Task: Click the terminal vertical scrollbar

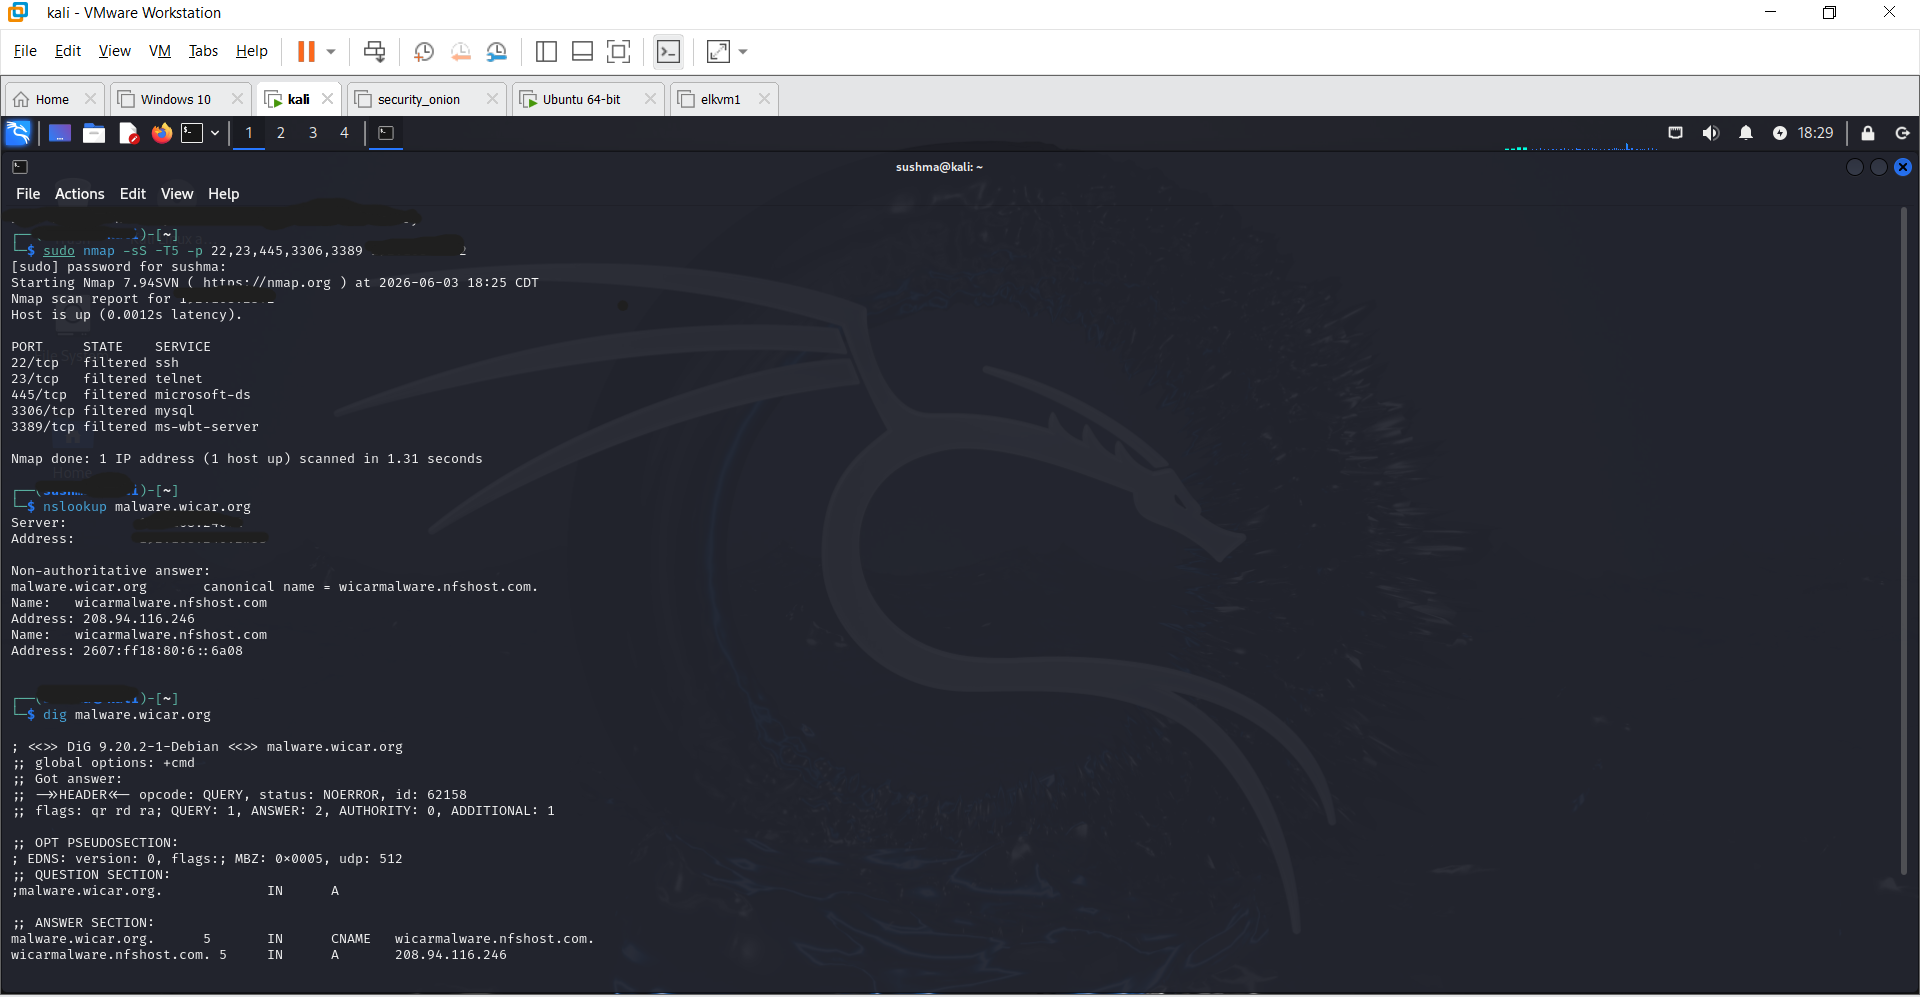Action: click(x=1904, y=541)
